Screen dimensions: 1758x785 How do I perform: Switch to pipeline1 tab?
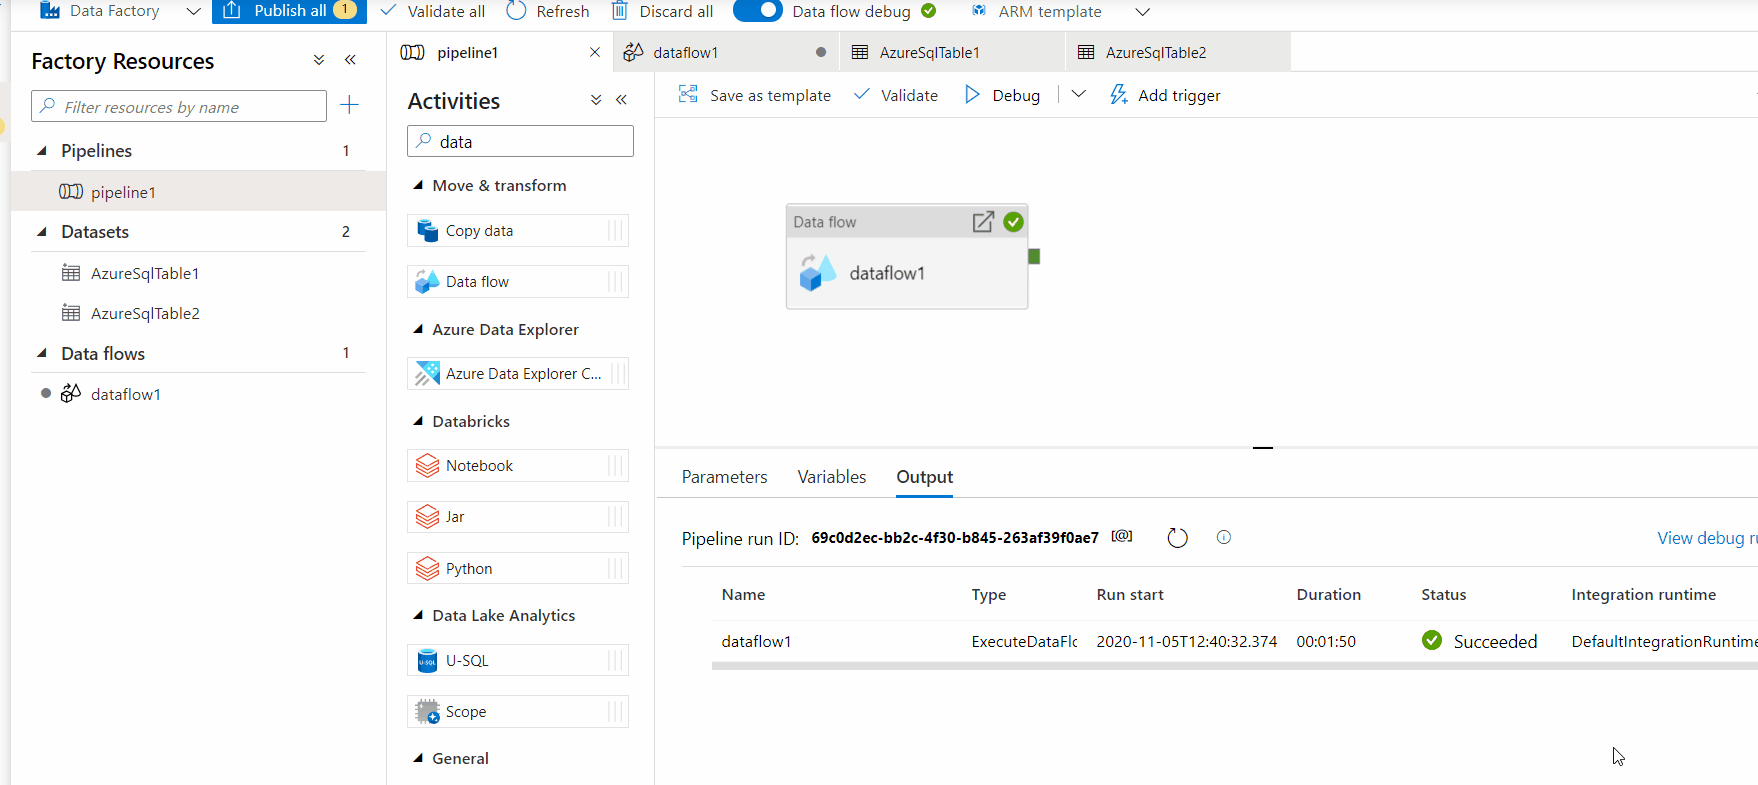point(467,52)
